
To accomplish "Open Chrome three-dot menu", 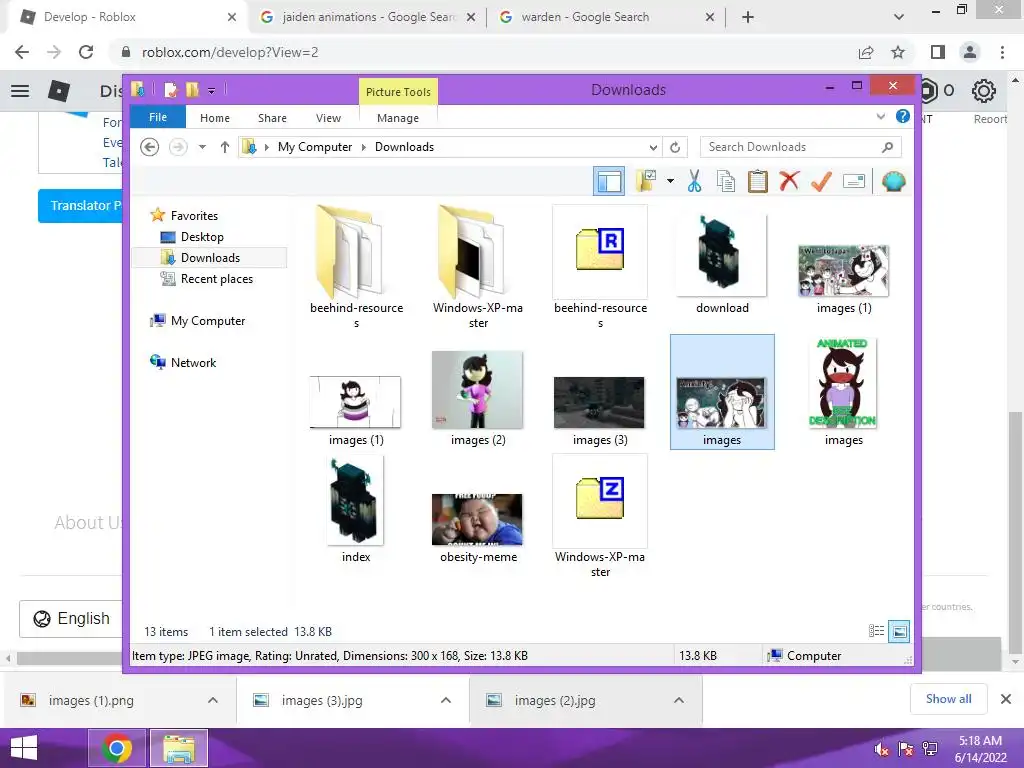I will point(1002,52).
